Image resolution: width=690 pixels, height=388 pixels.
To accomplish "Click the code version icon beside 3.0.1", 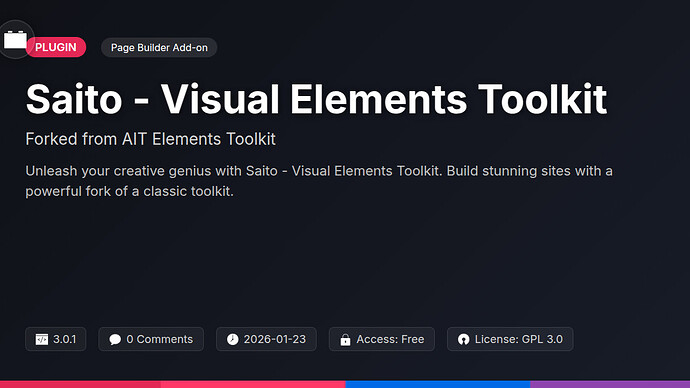I will click(x=42, y=339).
